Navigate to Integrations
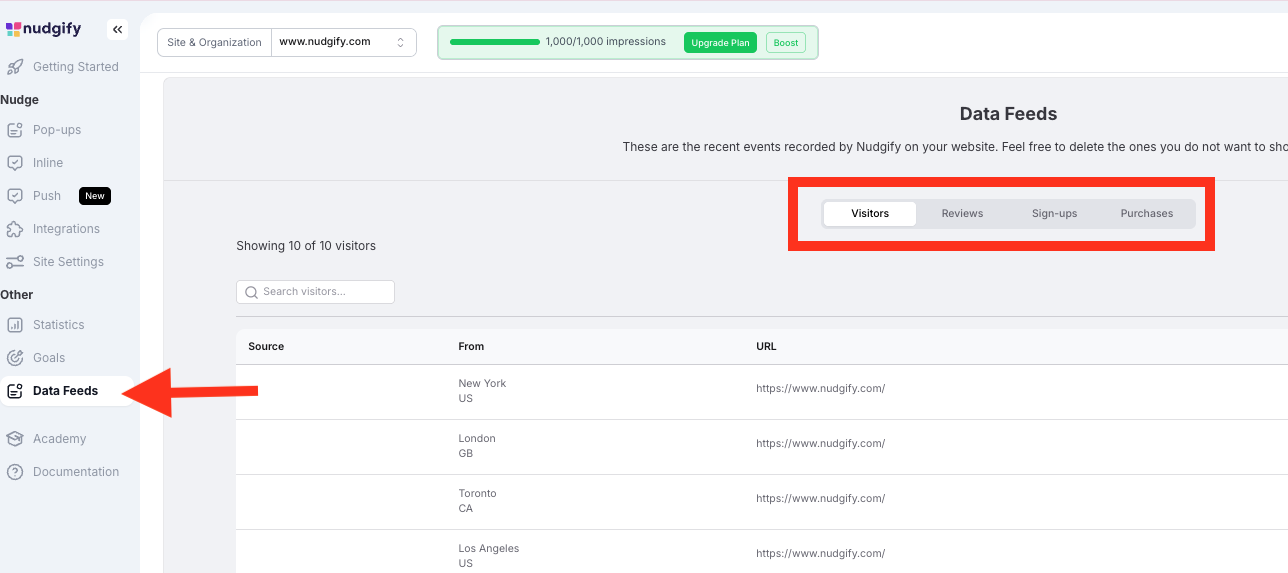 (66, 229)
